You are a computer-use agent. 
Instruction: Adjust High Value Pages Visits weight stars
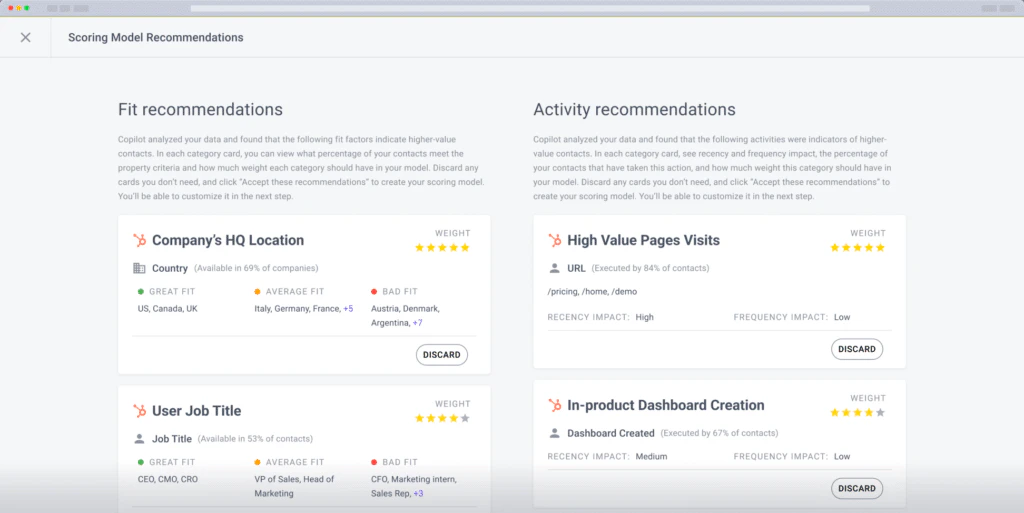857,247
